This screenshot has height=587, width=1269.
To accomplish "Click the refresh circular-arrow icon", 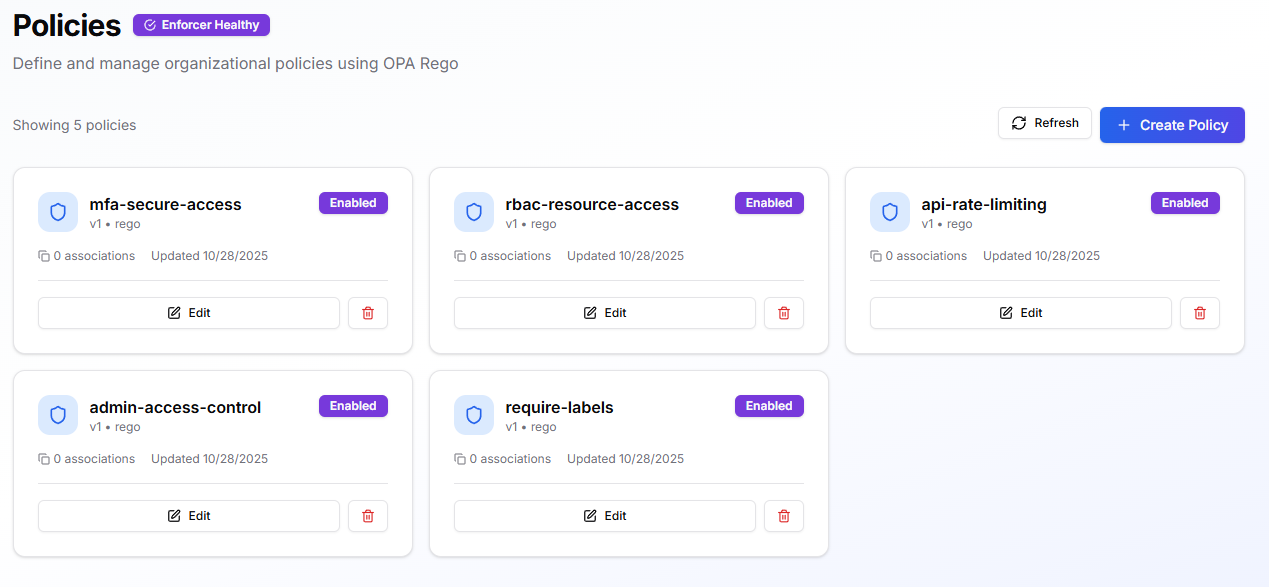I will [1019, 122].
